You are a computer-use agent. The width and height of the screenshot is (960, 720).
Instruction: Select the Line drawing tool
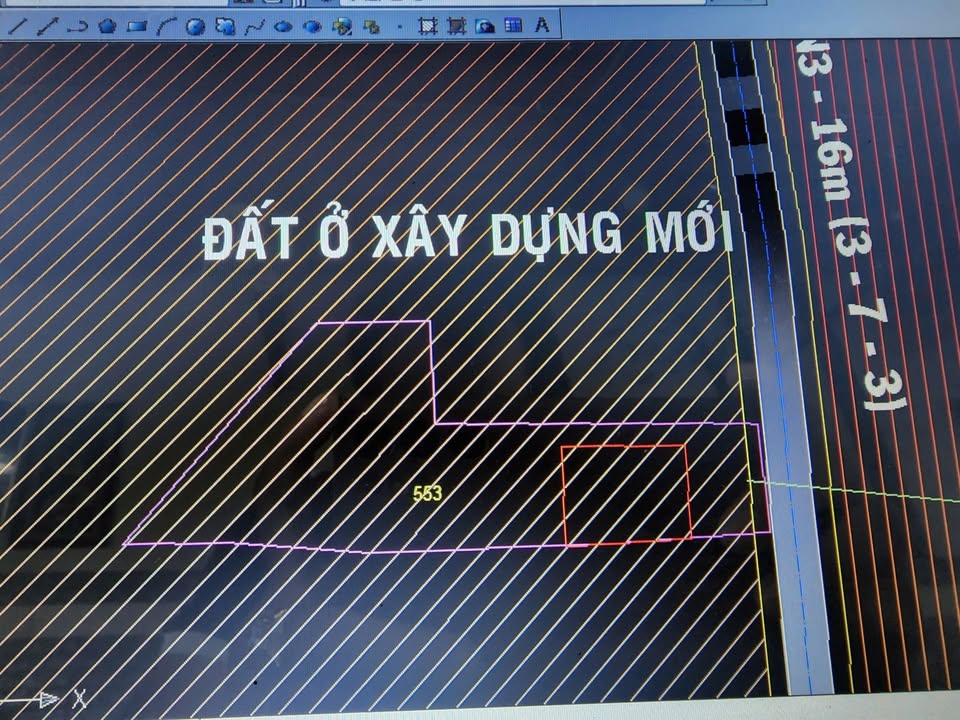(x=16, y=27)
